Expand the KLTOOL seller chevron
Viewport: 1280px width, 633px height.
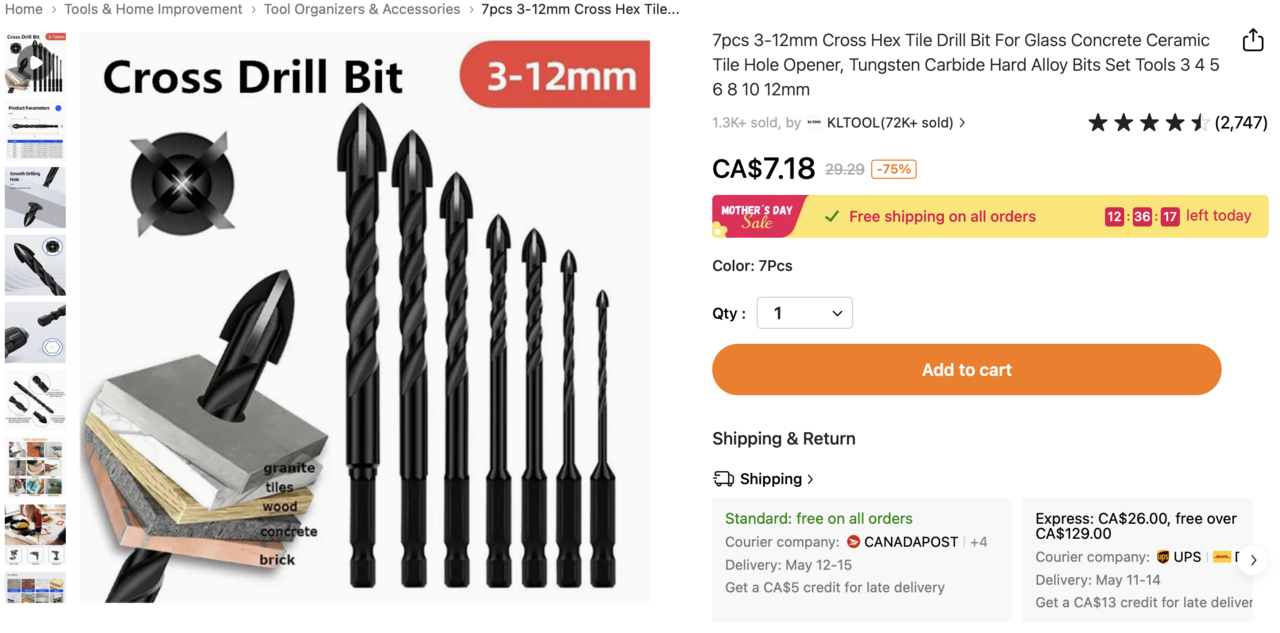[962, 123]
